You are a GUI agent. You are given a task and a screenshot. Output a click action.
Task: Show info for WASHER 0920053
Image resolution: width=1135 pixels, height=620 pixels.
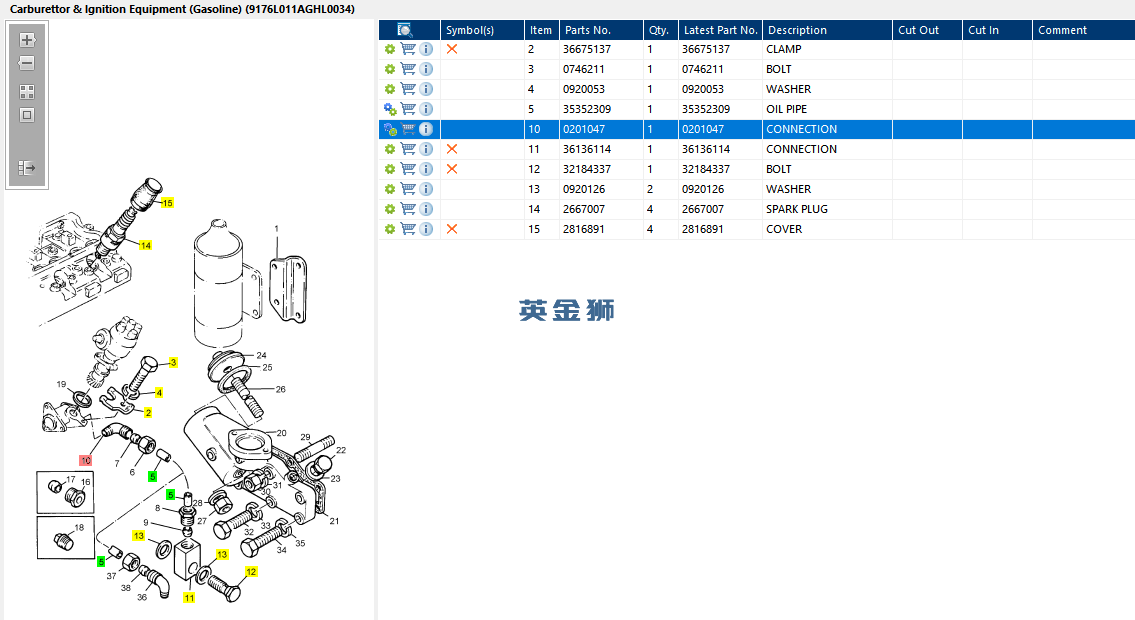[426, 89]
